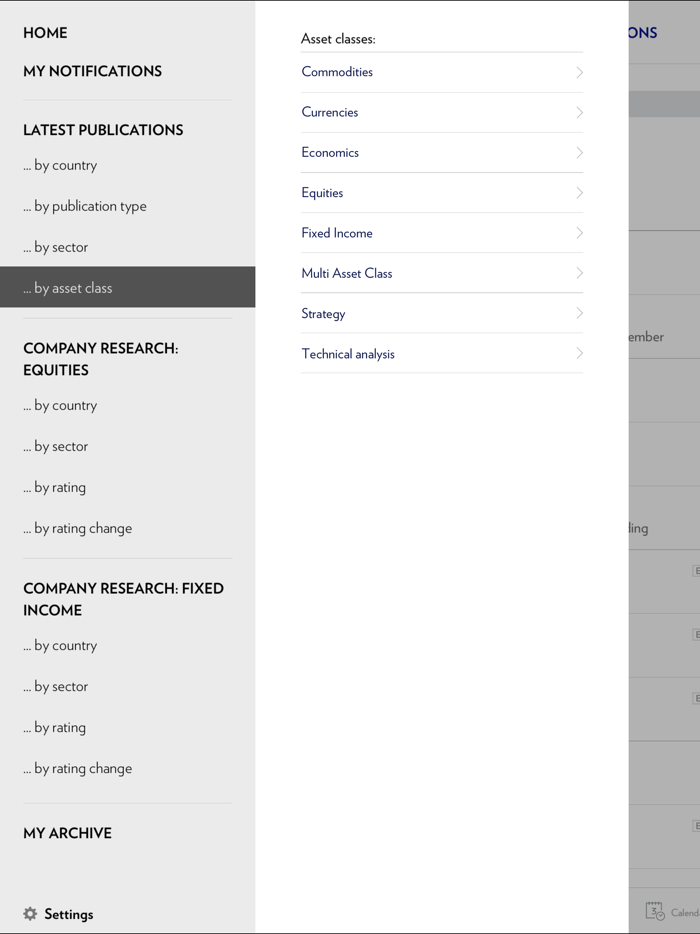Choose Fixed Income by rating change
Image resolution: width=700 pixels, height=934 pixels.
(77, 769)
